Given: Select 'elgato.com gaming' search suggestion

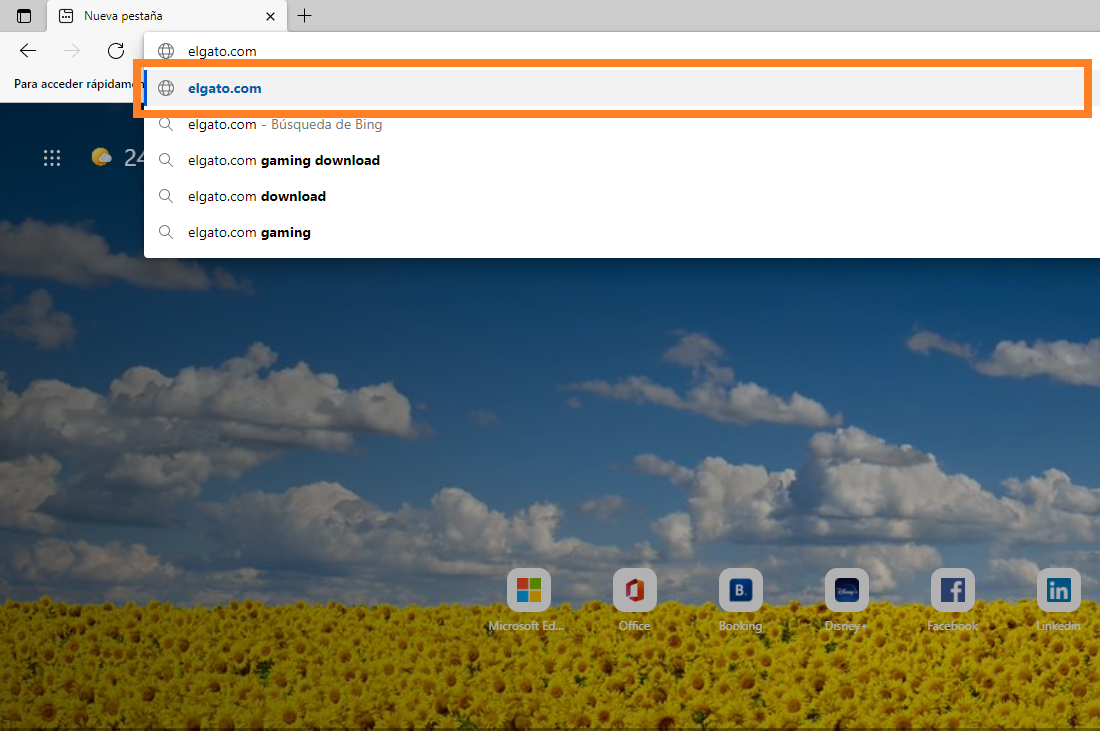Looking at the screenshot, I should coord(249,232).
